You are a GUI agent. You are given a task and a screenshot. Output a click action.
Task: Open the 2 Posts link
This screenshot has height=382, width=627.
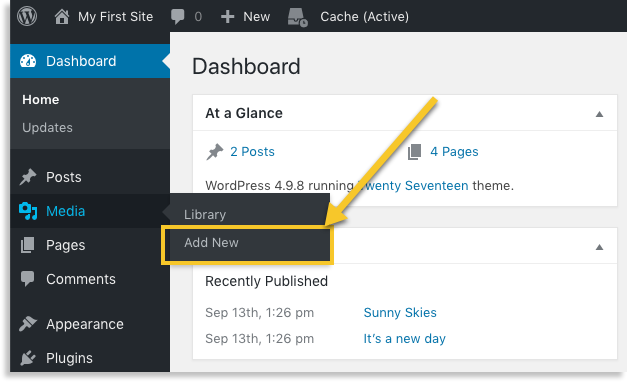tap(252, 152)
